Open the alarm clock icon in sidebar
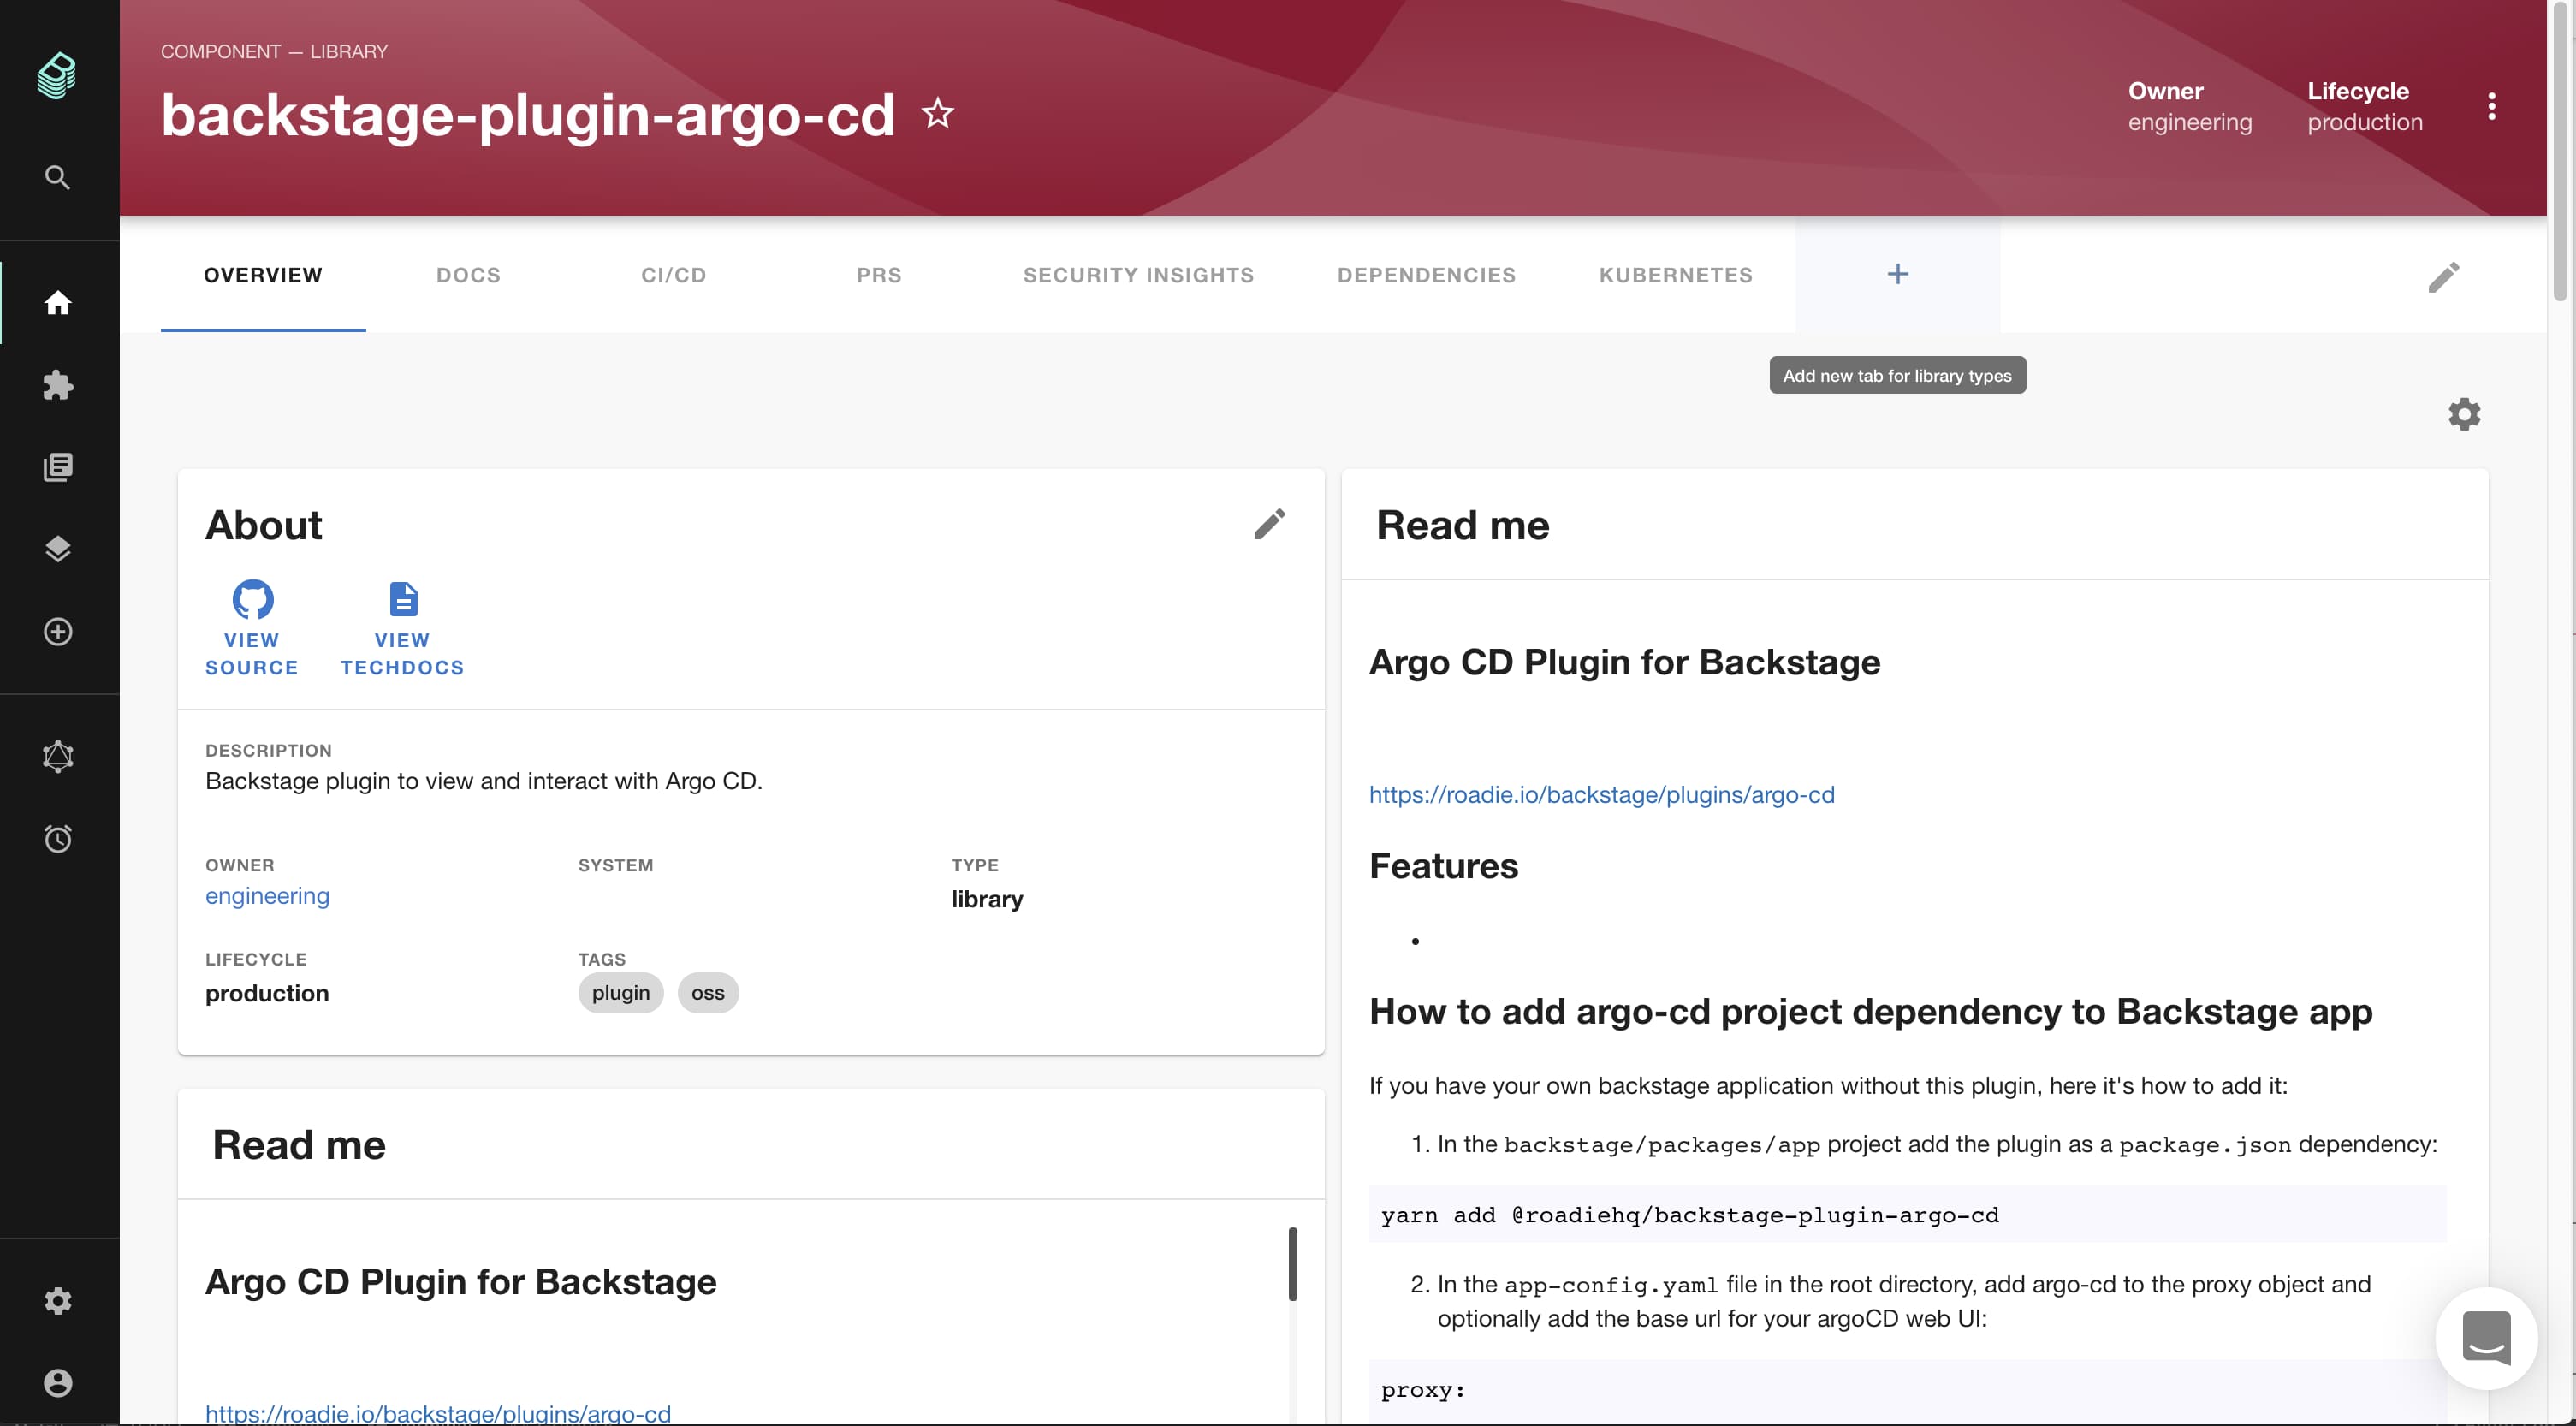 58,838
